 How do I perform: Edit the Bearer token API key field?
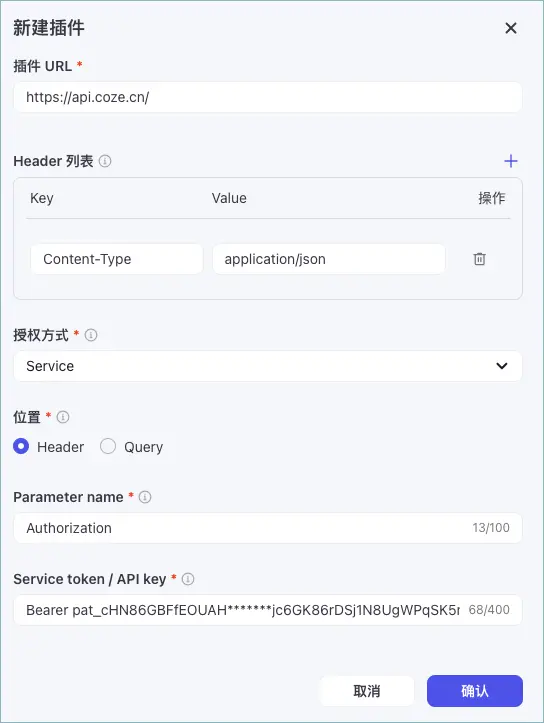click(x=268, y=610)
